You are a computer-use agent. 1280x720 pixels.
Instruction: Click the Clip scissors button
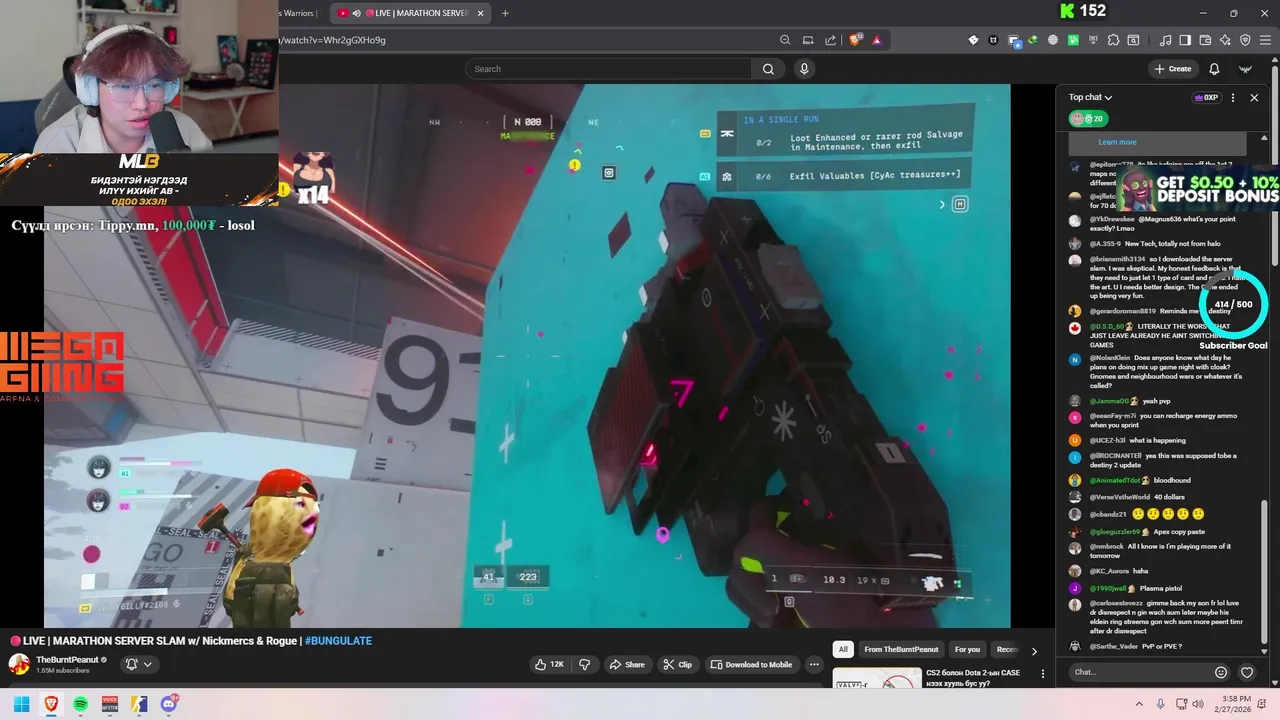[677, 664]
